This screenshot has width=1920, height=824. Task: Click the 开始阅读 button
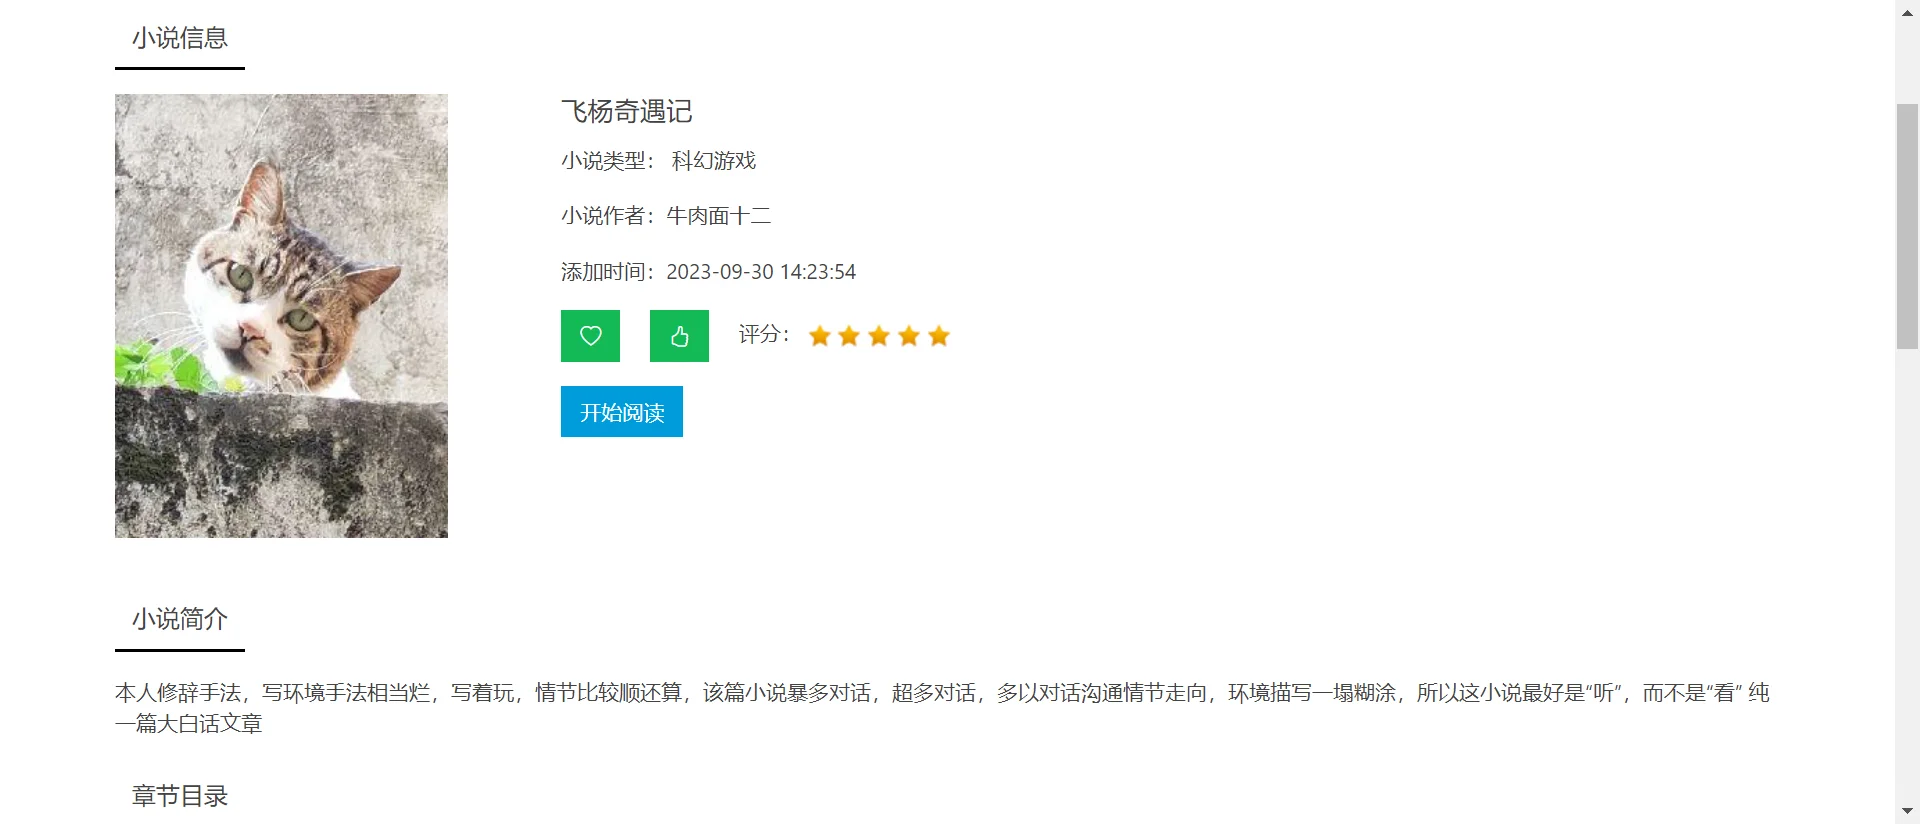(622, 412)
